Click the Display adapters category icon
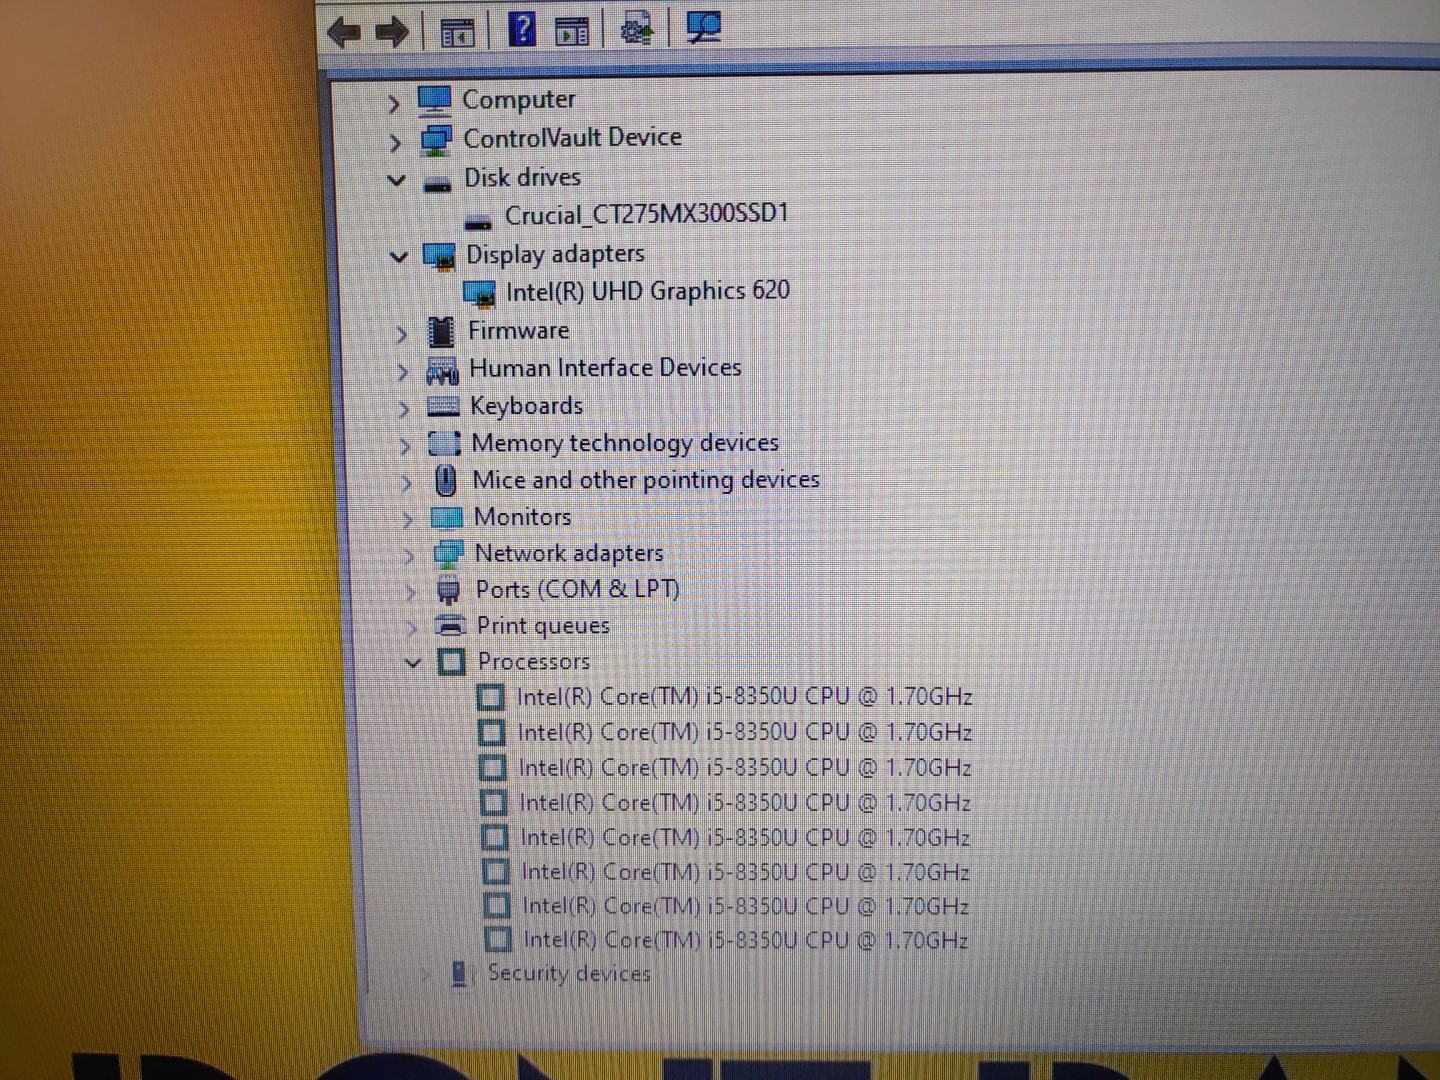Viewport: 1440px width, 1080px height. coord(439,257)
